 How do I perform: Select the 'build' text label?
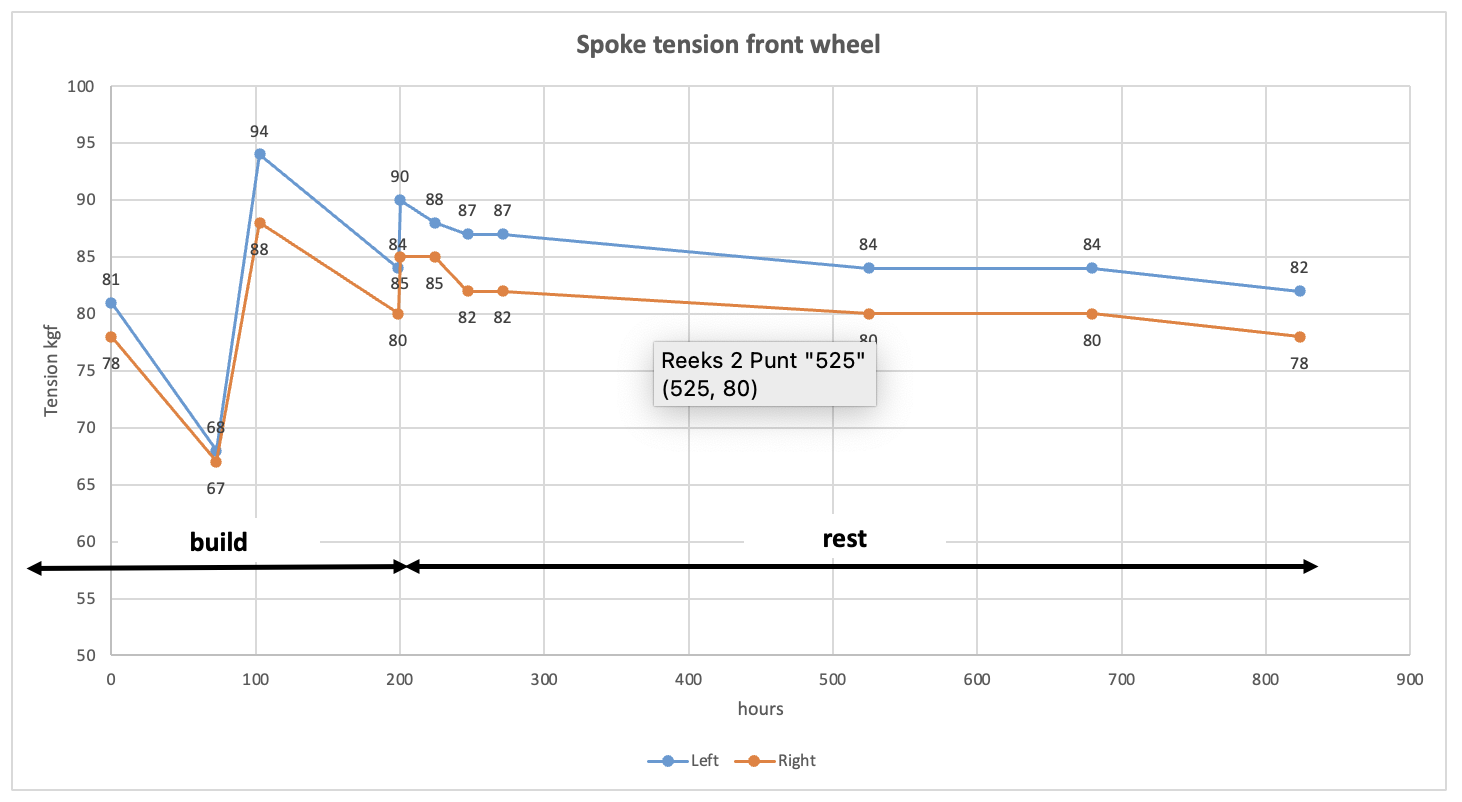pyautogui.click(x=219, y=541)
